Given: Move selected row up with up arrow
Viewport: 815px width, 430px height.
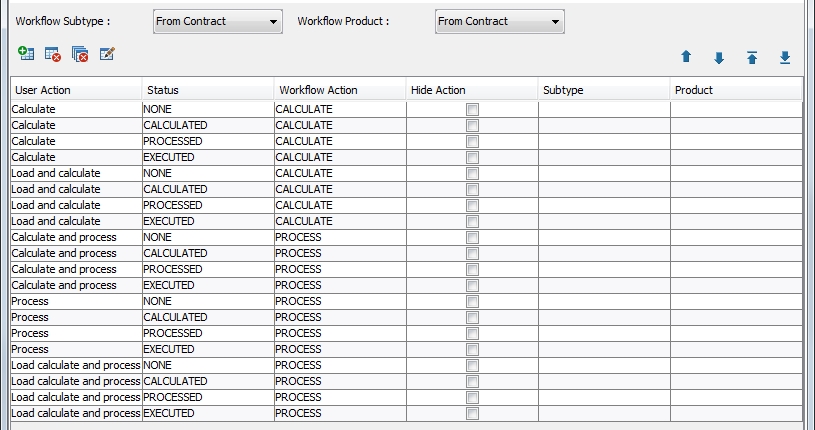Looking at the screenshot, I should click(686, 57).
